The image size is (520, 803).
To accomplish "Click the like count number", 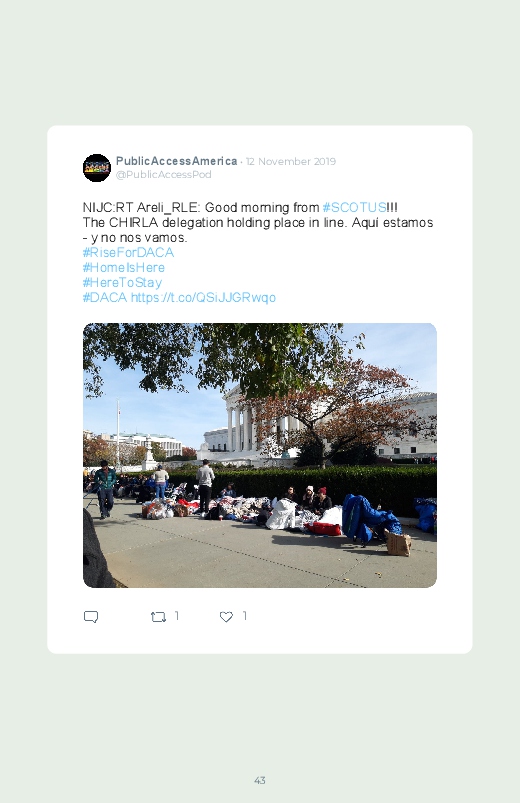I will [x=244, y=616].
